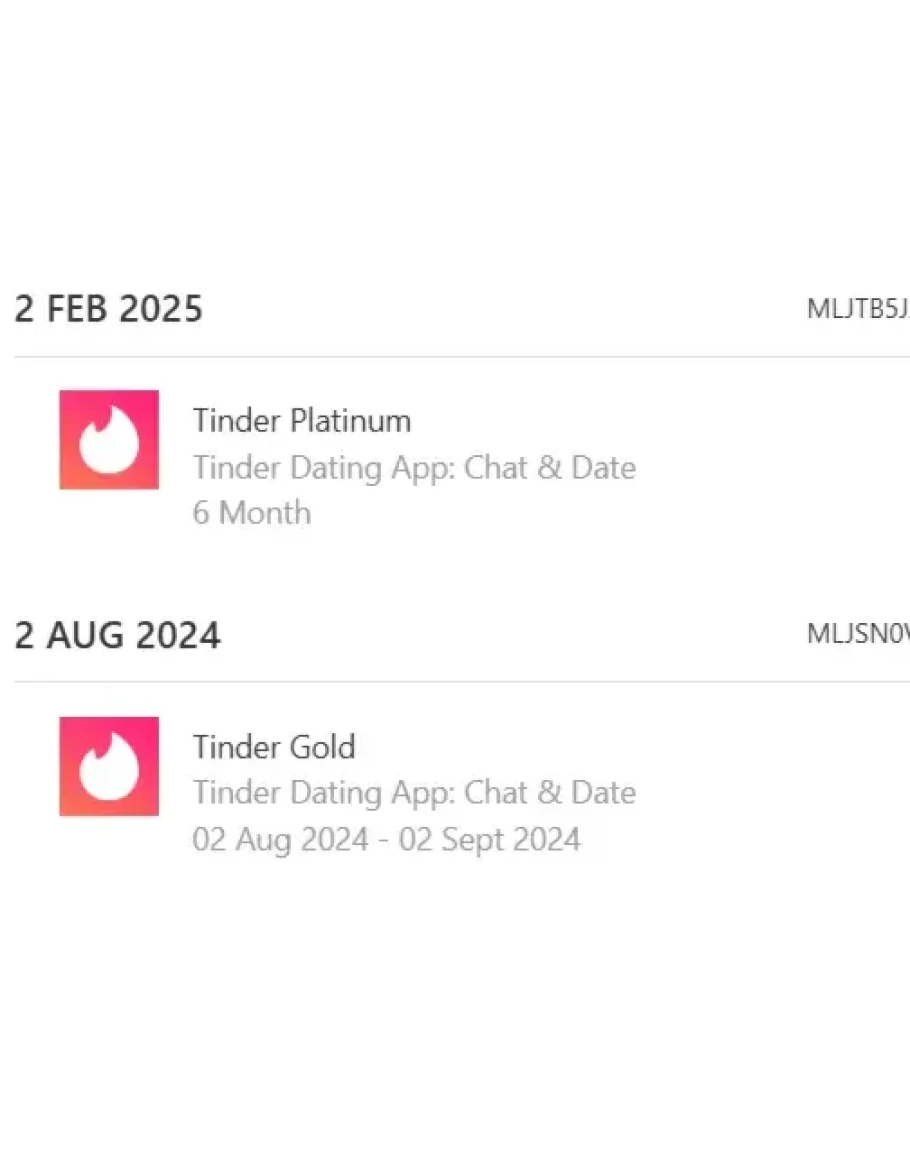
Task: Open the Tinder Platinum purchase title
Action: (x=301, y=421)
